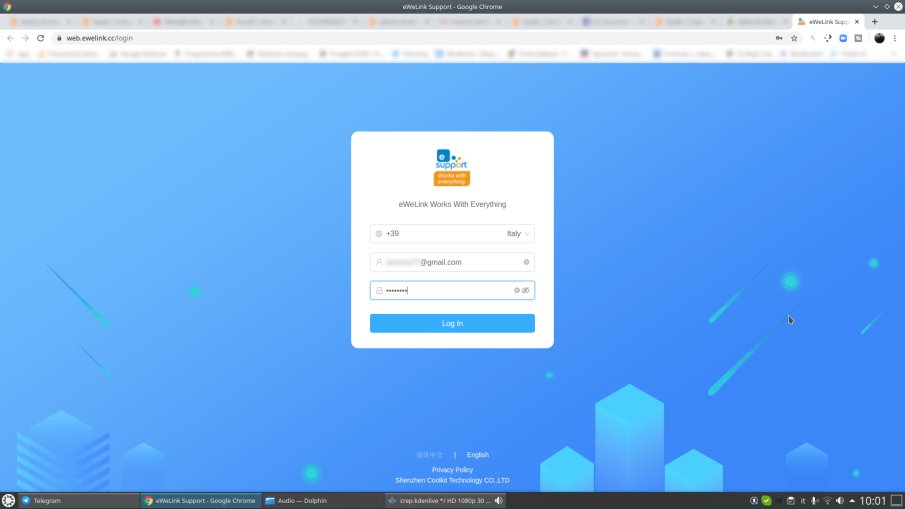Click the Log In button

click(452, 323)
